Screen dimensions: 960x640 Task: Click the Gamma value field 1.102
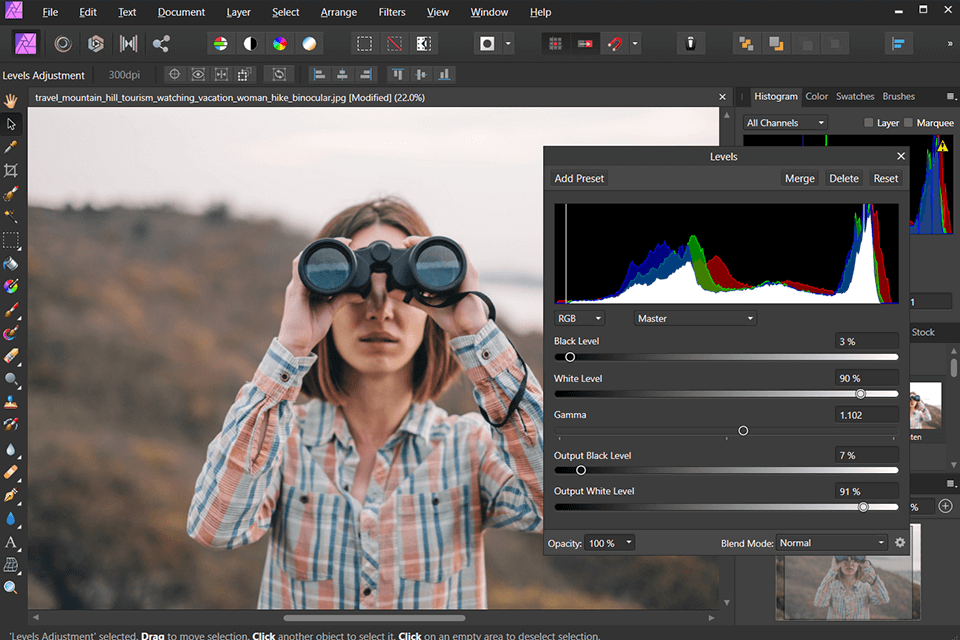click(x=866, y=415)
